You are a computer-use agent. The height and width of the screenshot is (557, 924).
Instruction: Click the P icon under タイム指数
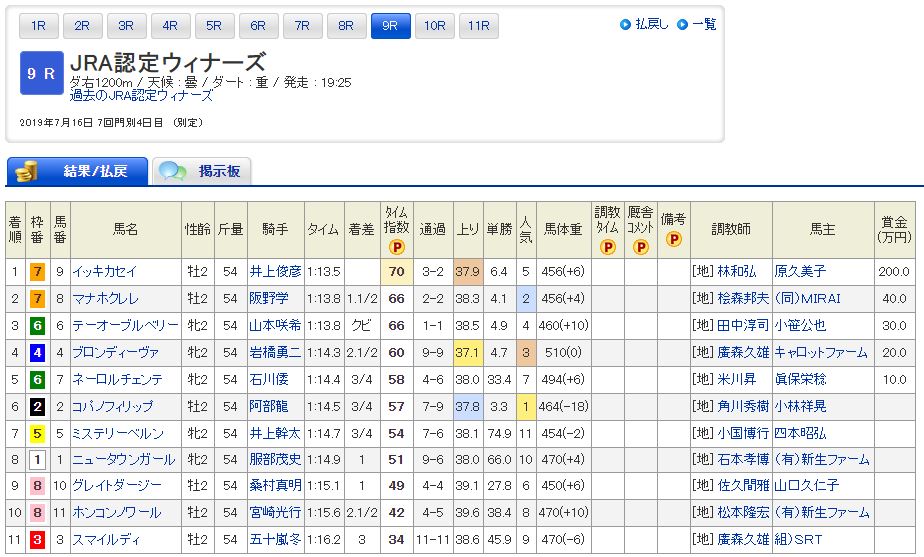coord(397,247)
